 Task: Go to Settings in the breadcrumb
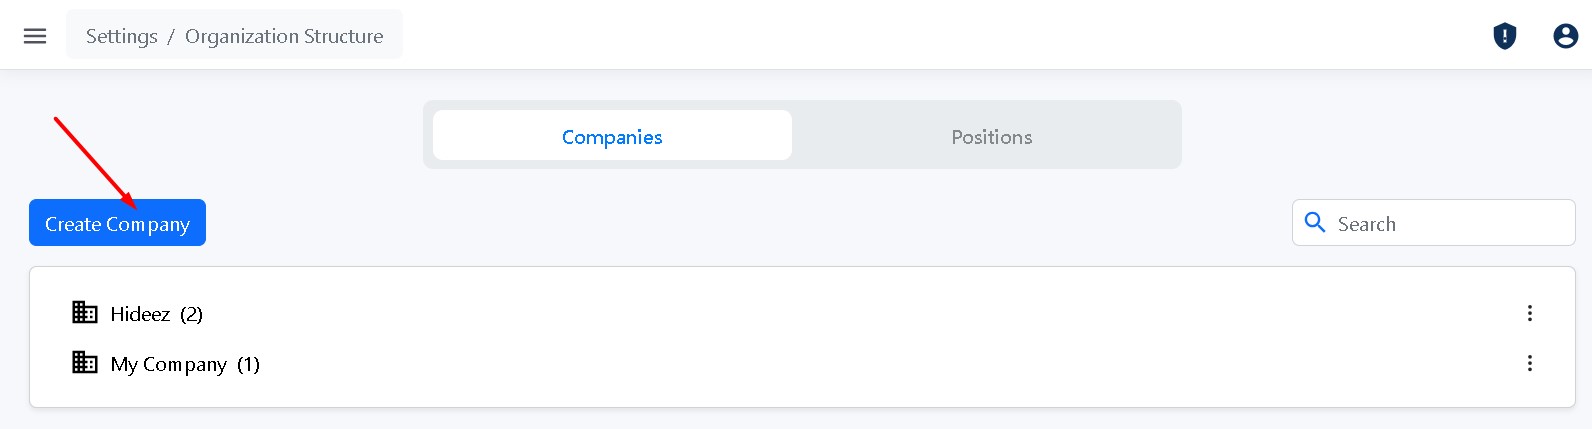click(121, 36)
